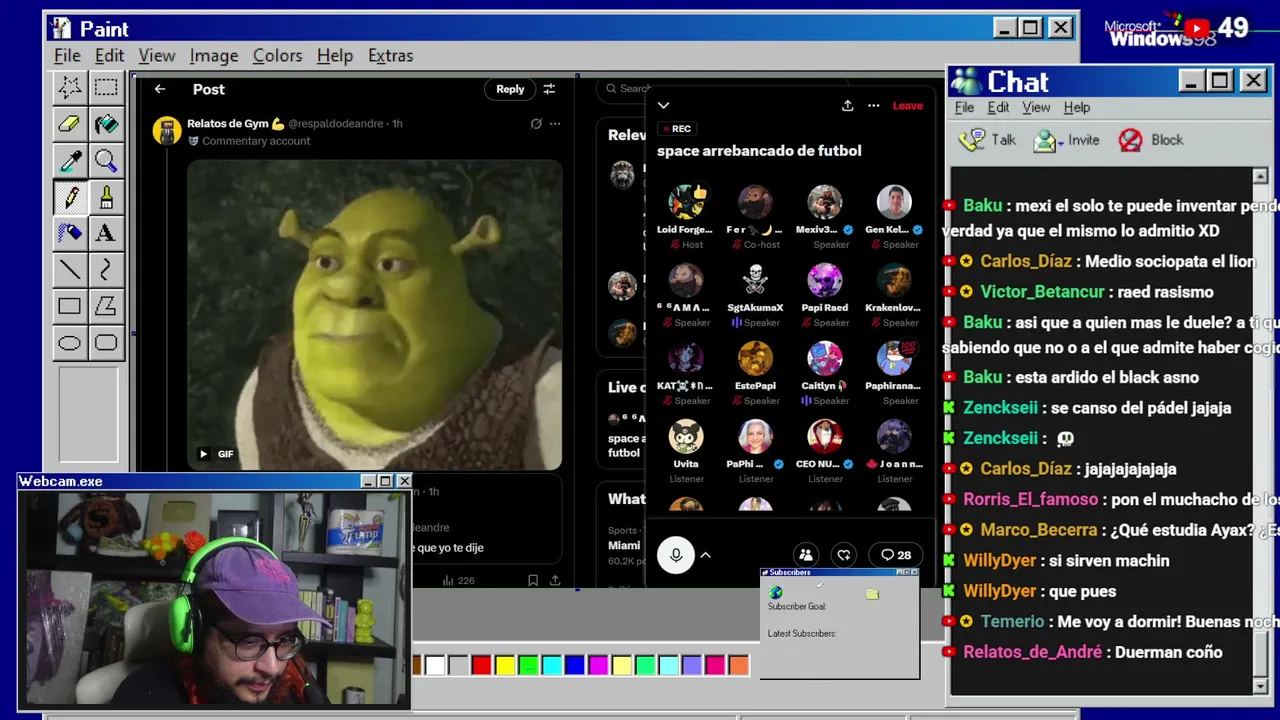The height and width of the screenshot is (720, 1280).
Task: Pick the red color swatch in Paint palette
Action: coord(482,665)
